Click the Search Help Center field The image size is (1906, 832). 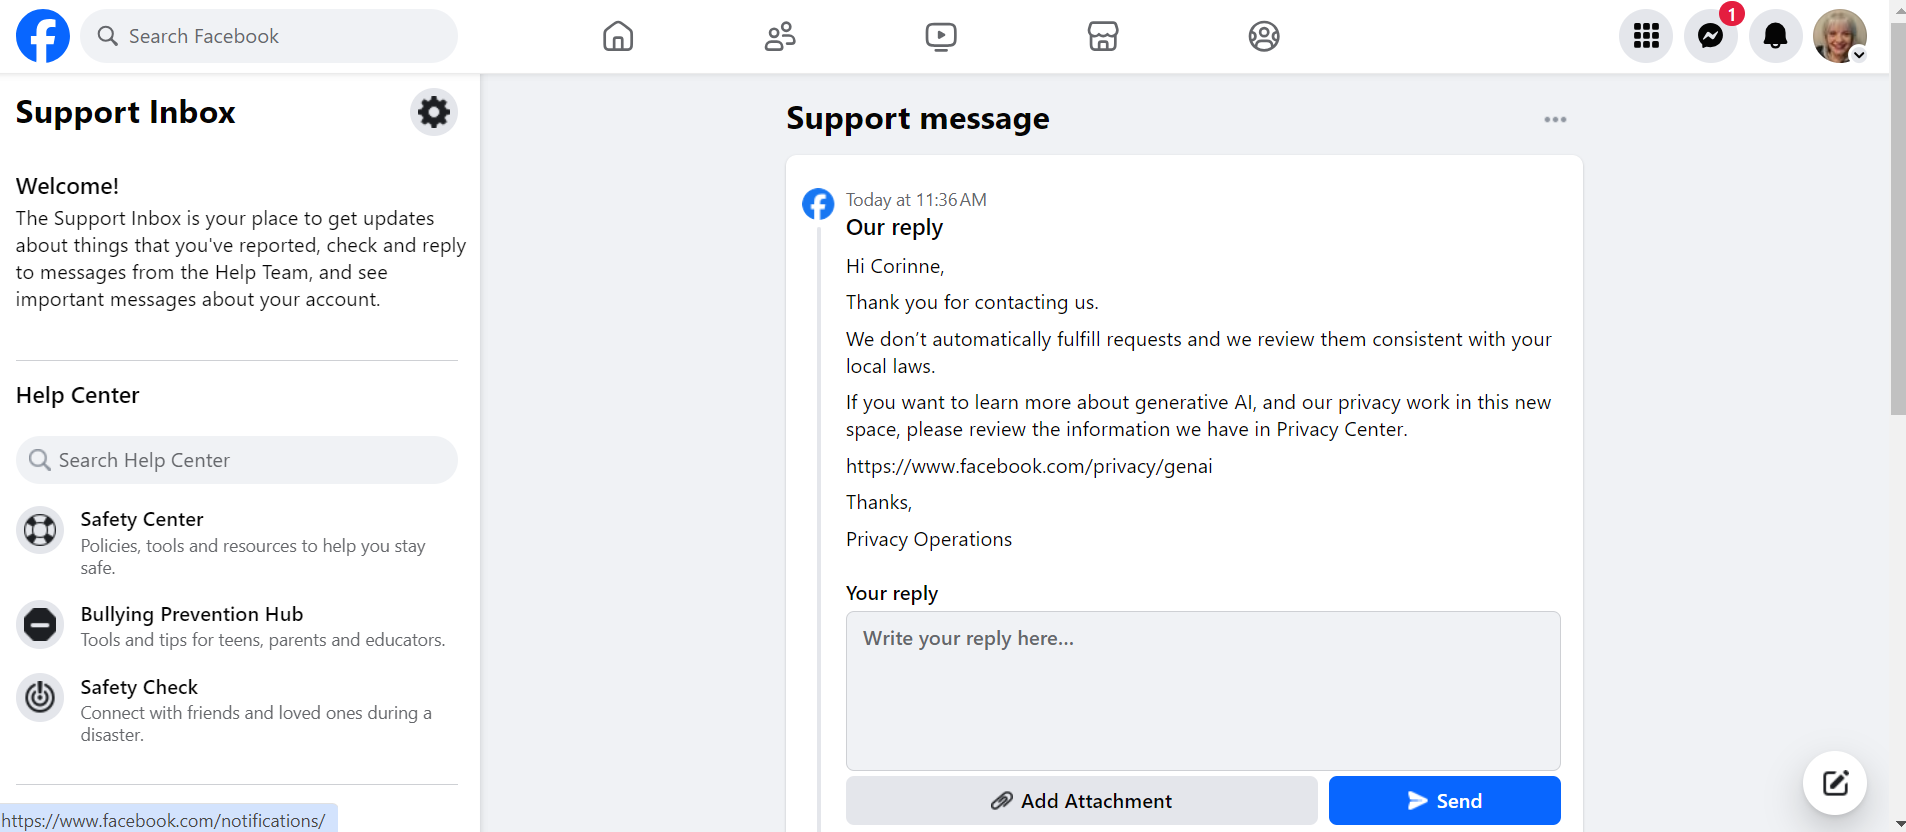(x=237, y=460)
